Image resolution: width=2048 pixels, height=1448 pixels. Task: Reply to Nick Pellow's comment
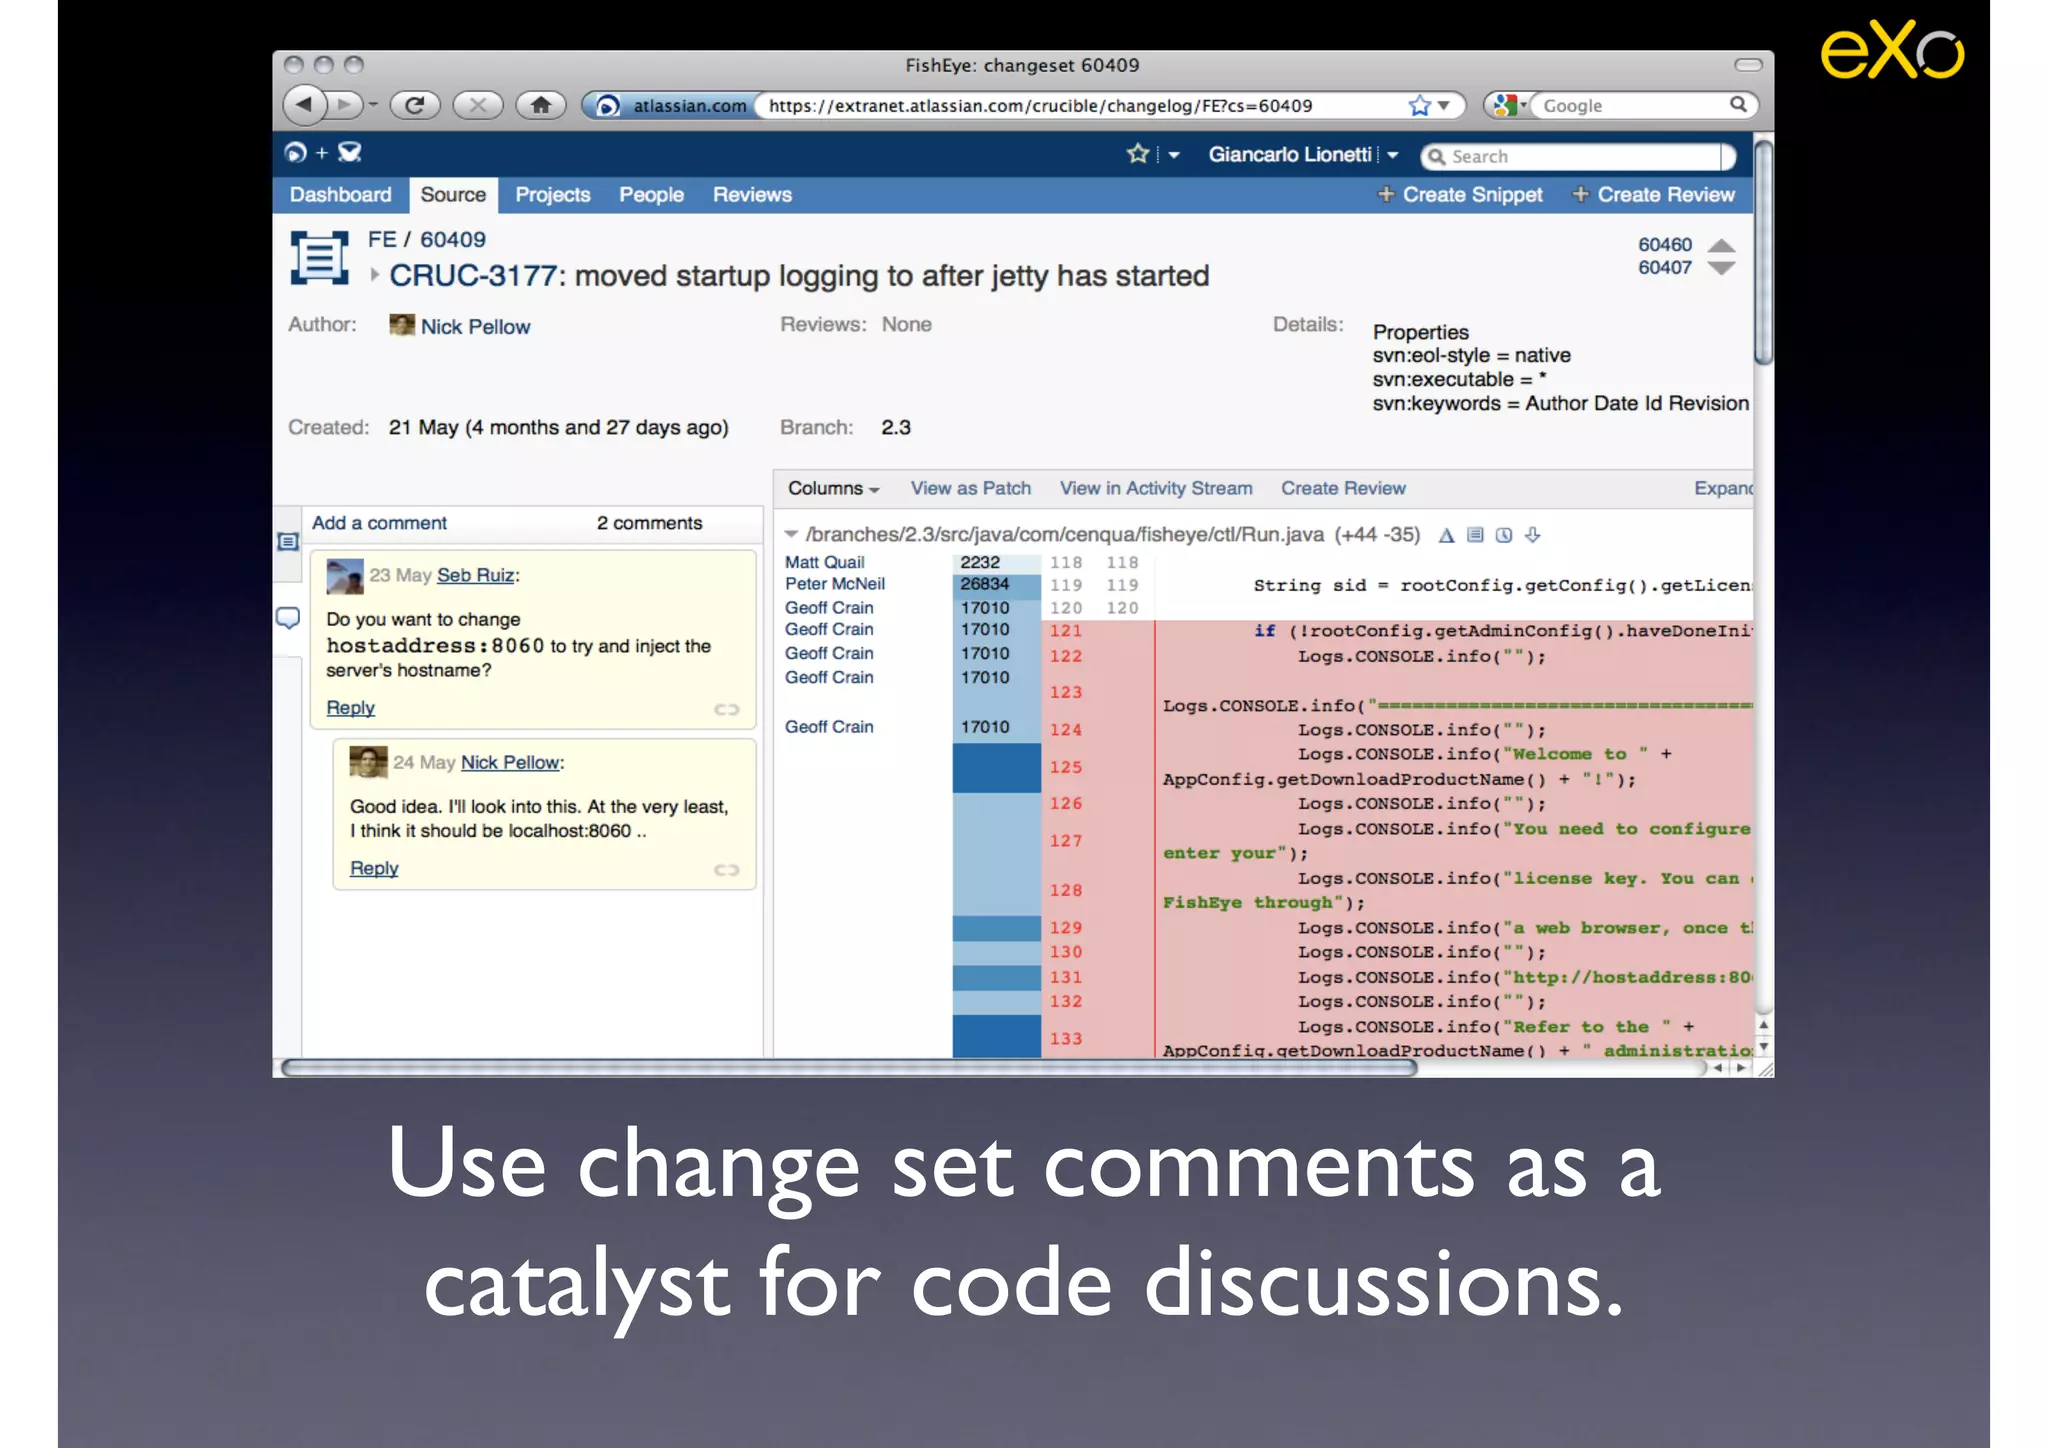374,869
